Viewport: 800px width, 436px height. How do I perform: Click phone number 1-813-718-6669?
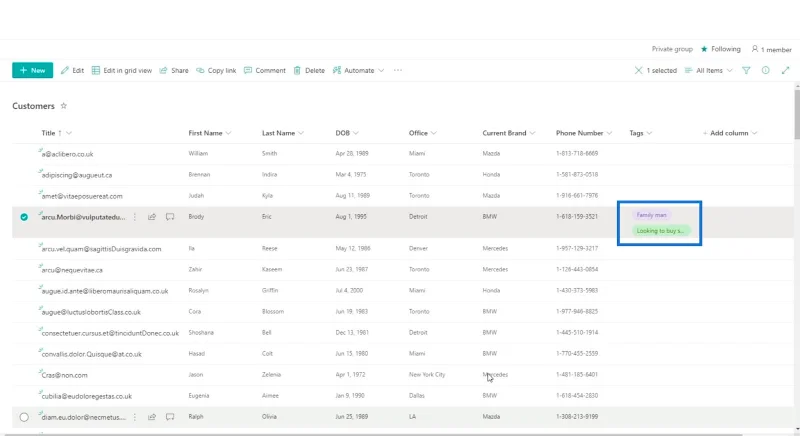pyautogui.click(x=577, y=153)
